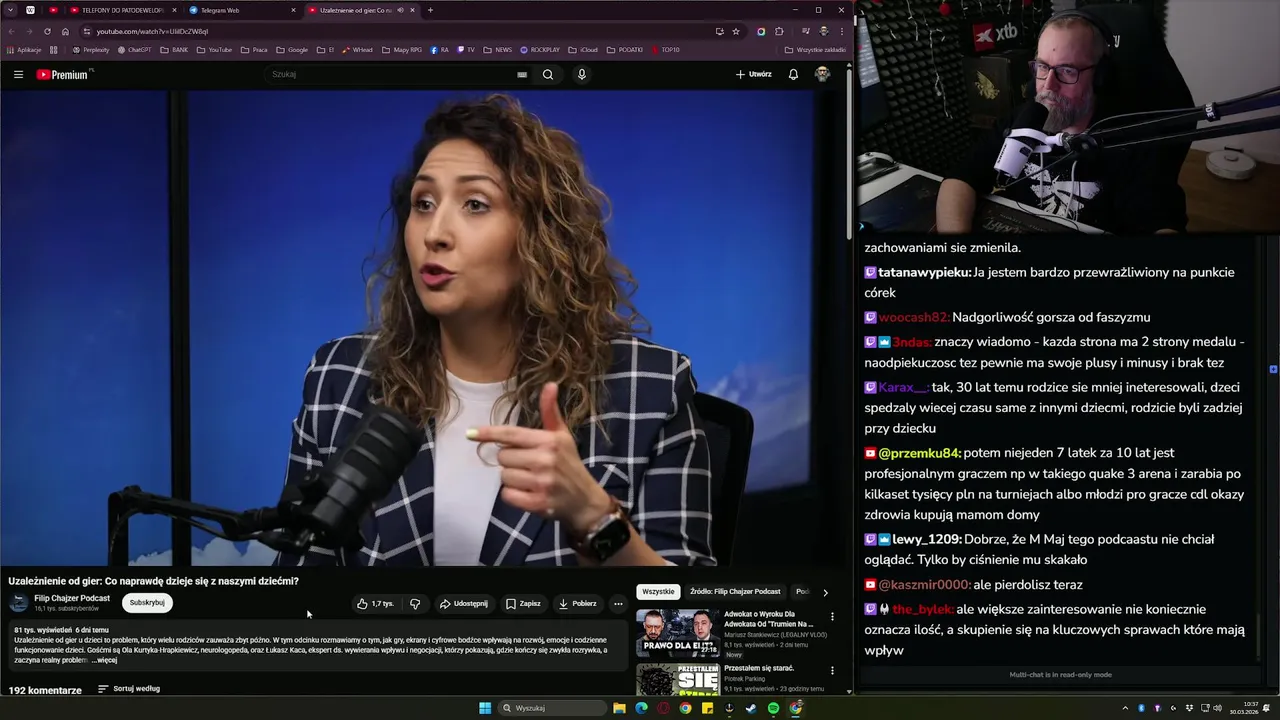The width and height of the screenshot is (1280, 720).
Task: Open Spotify from taskbar
Action: [x=773, y=708]
